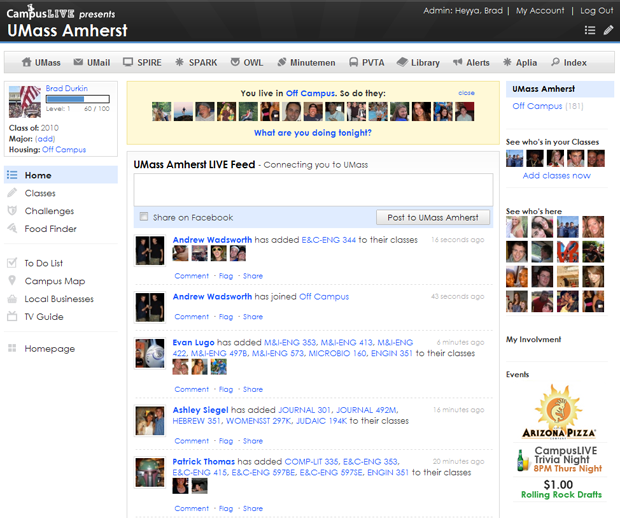Open the Campus Map

[x=54, y=281]
